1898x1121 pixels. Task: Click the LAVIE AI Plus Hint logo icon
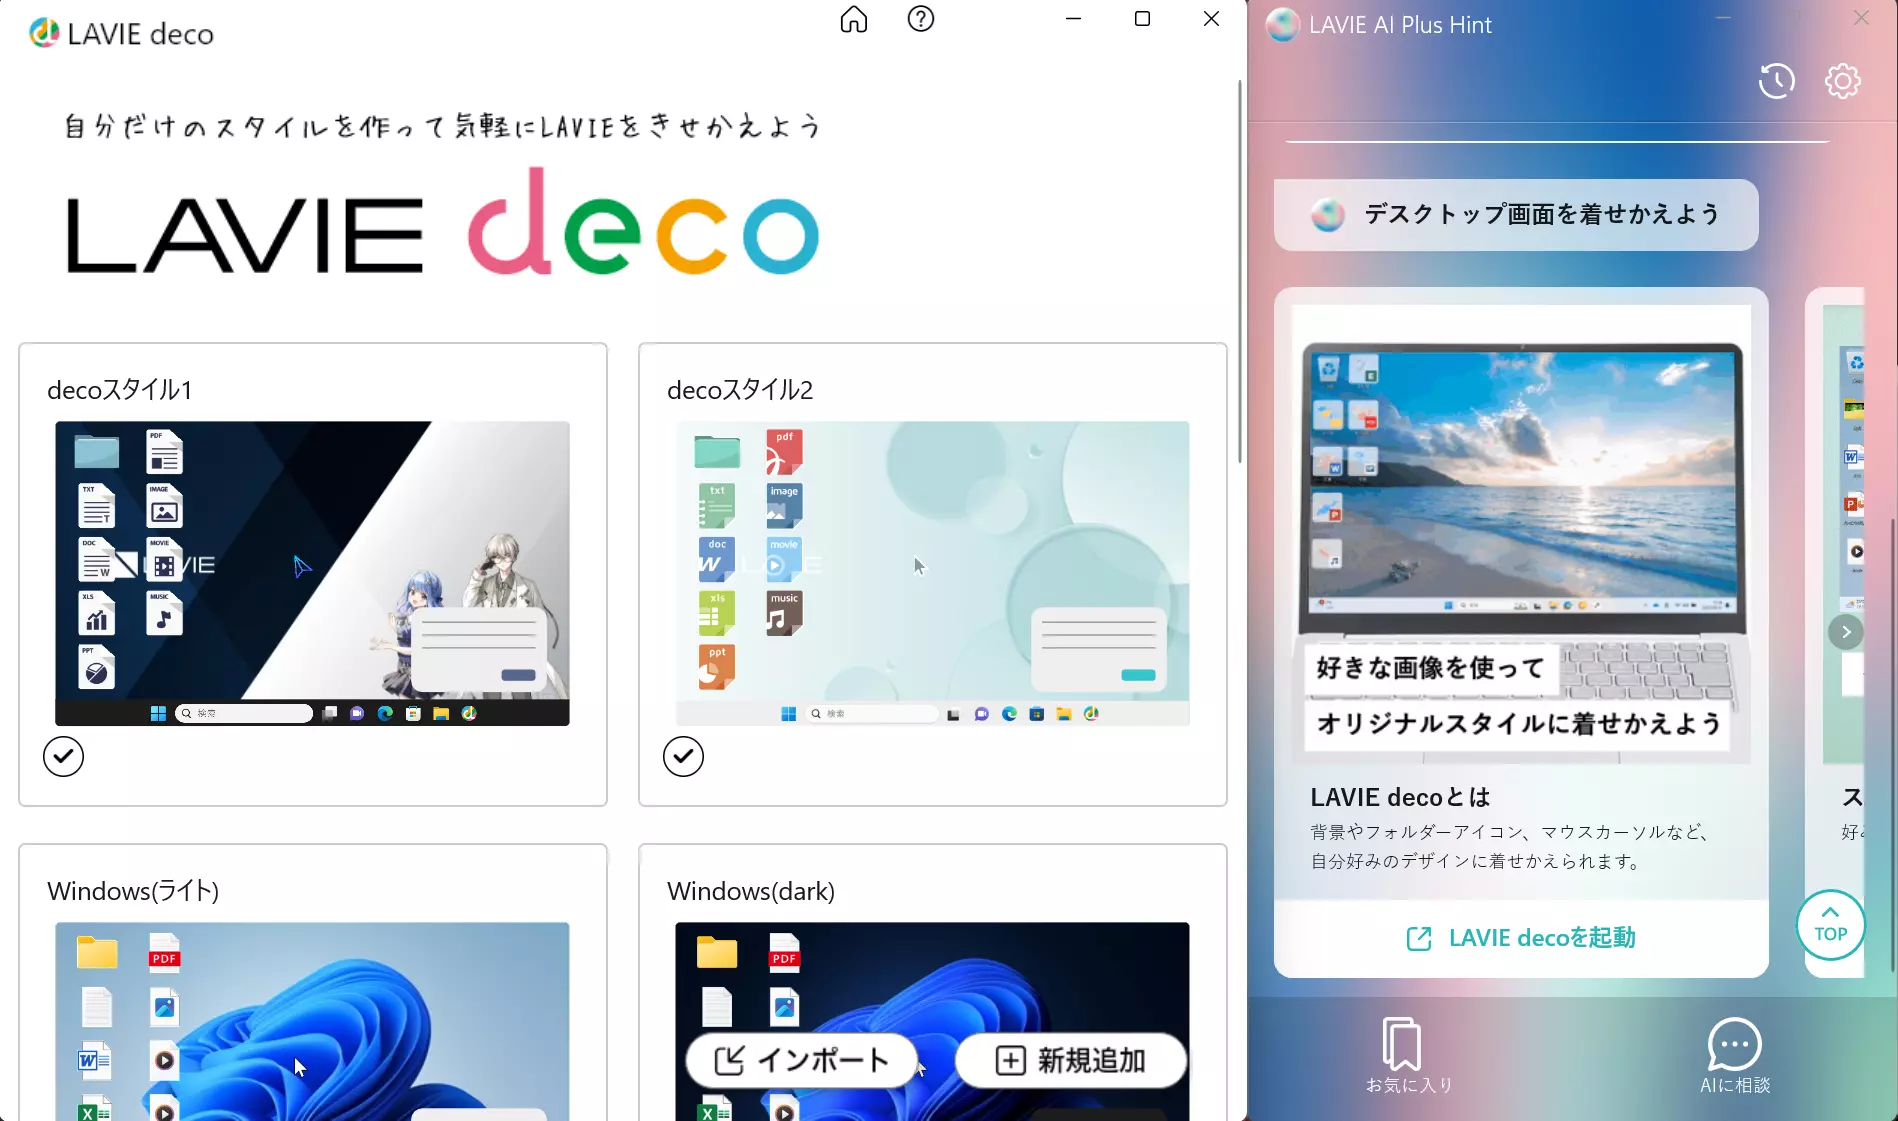tap(1282, 25)
